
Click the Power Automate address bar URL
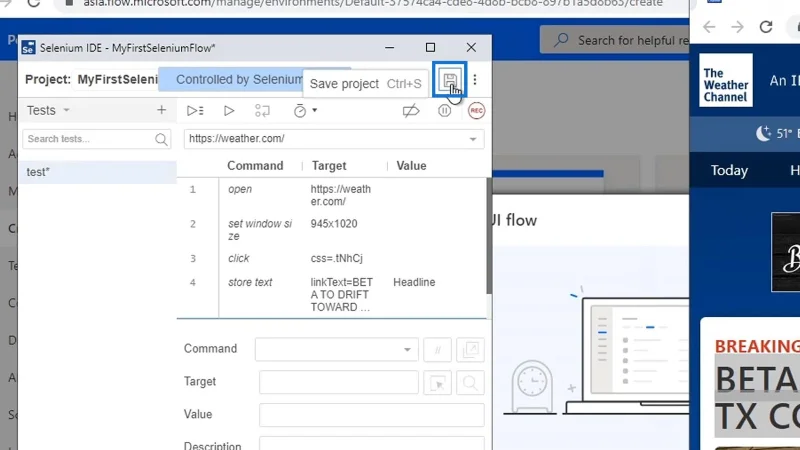tap(372, 4)
